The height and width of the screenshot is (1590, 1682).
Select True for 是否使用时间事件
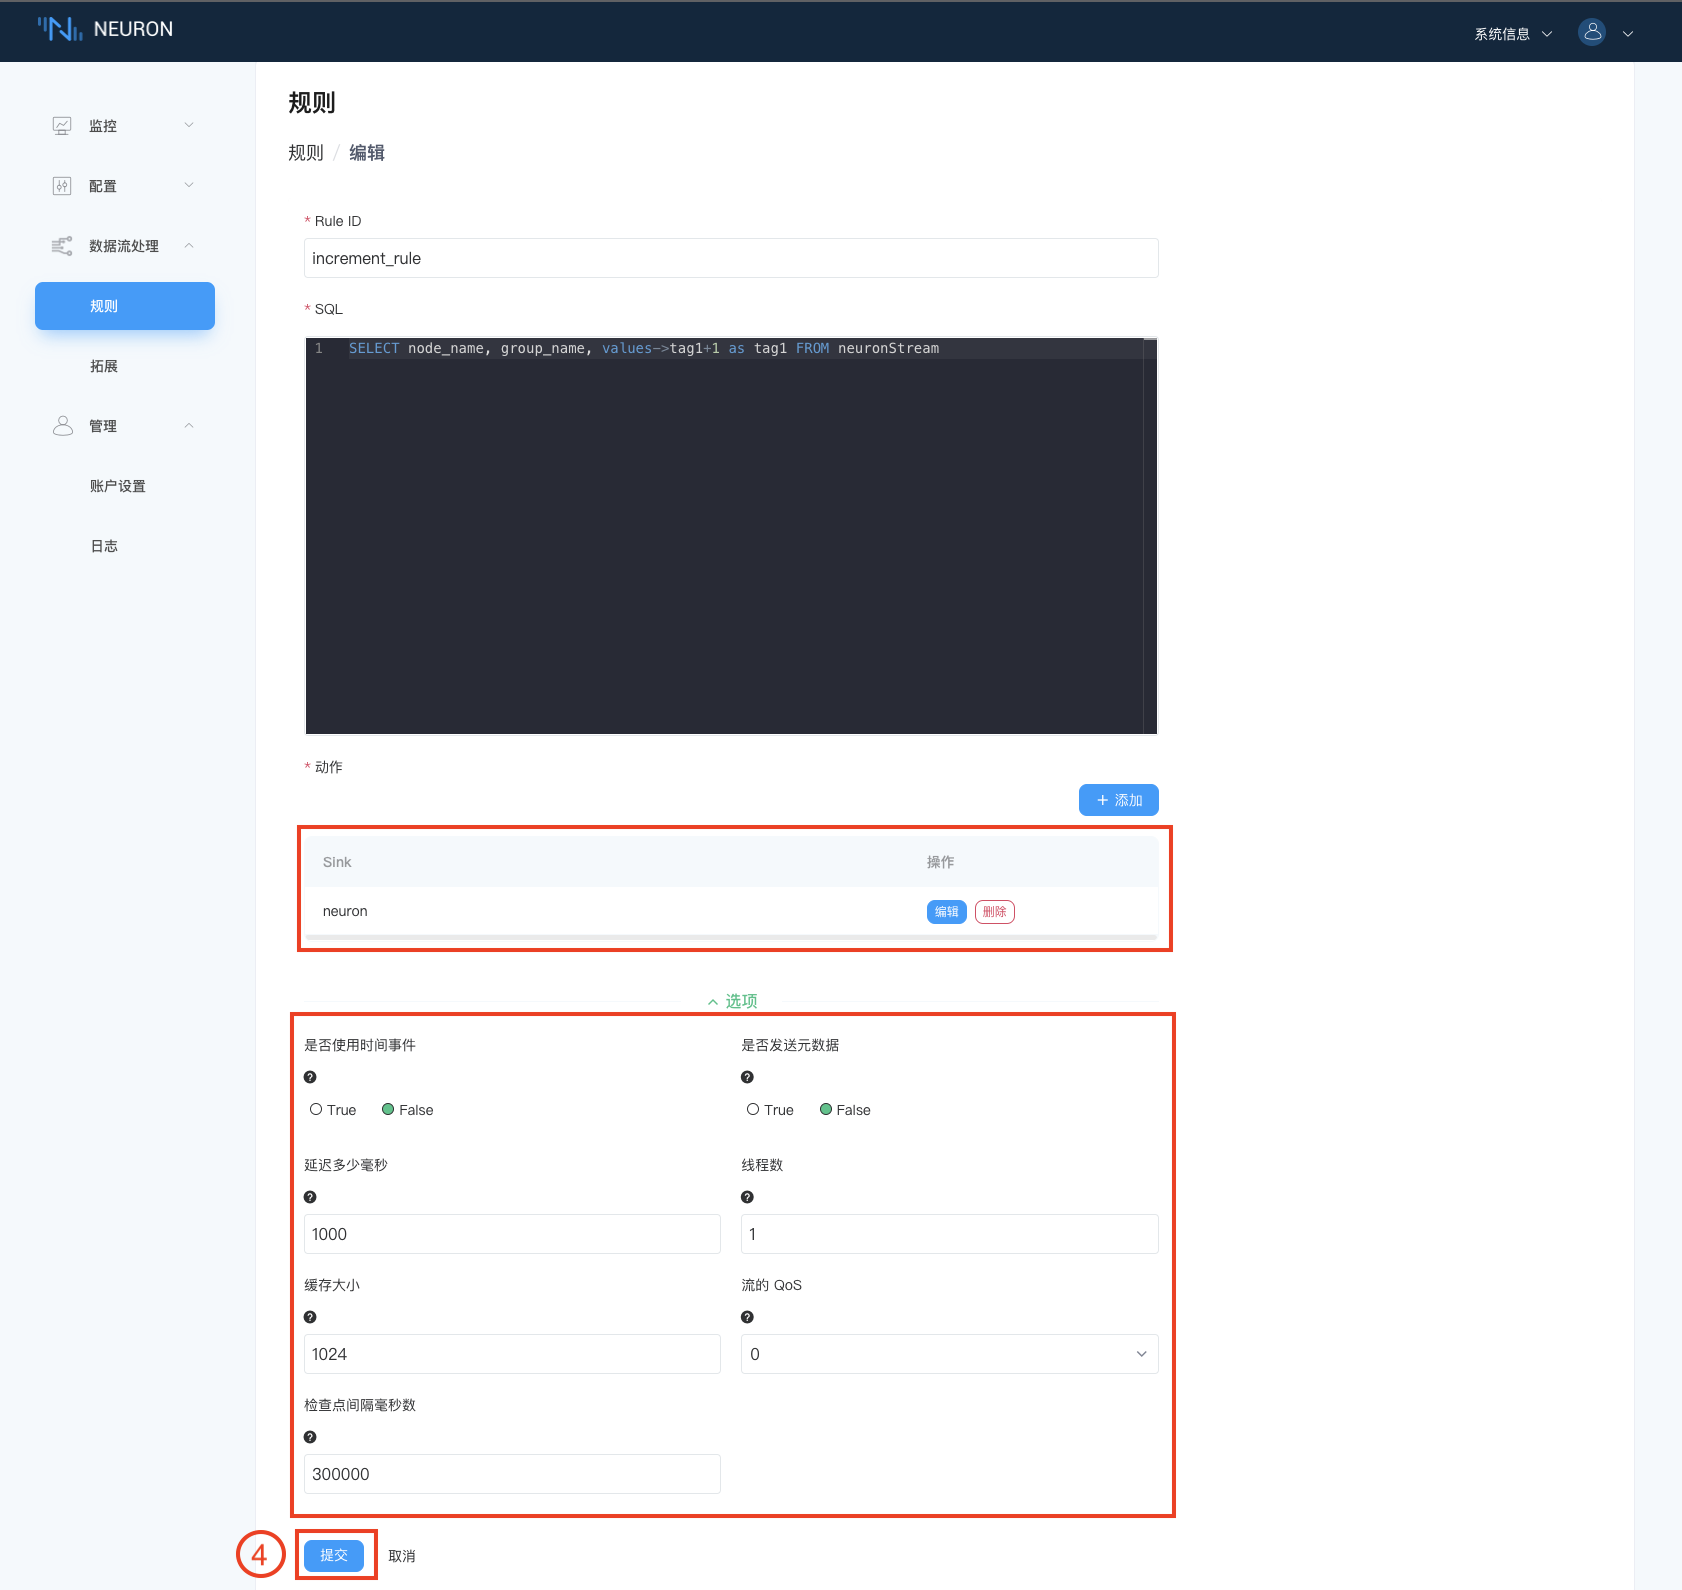click(x=316, y=1109)
